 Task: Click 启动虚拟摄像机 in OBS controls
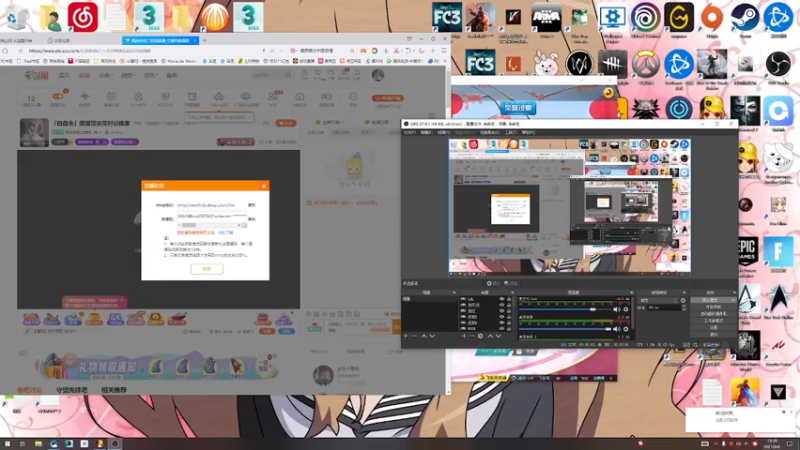(713, 314)
